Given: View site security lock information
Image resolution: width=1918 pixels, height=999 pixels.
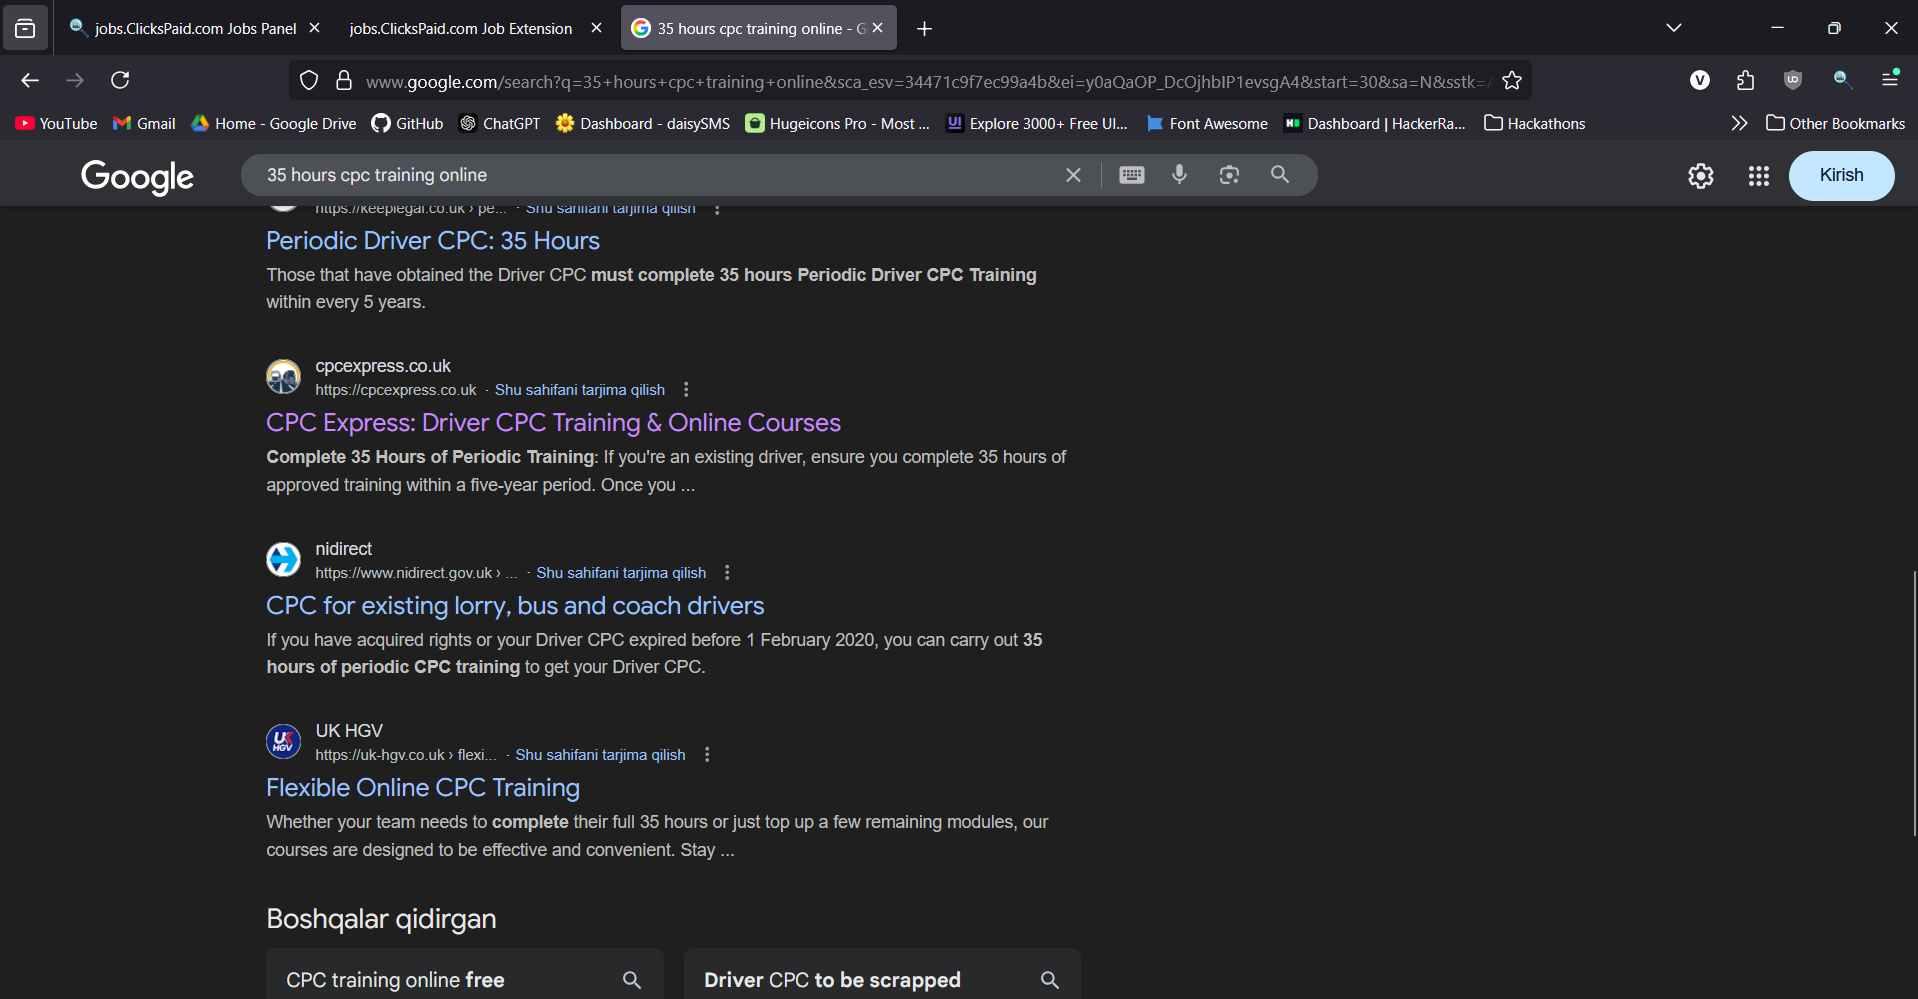Looking at the screenshot, I should click(344, 81).
